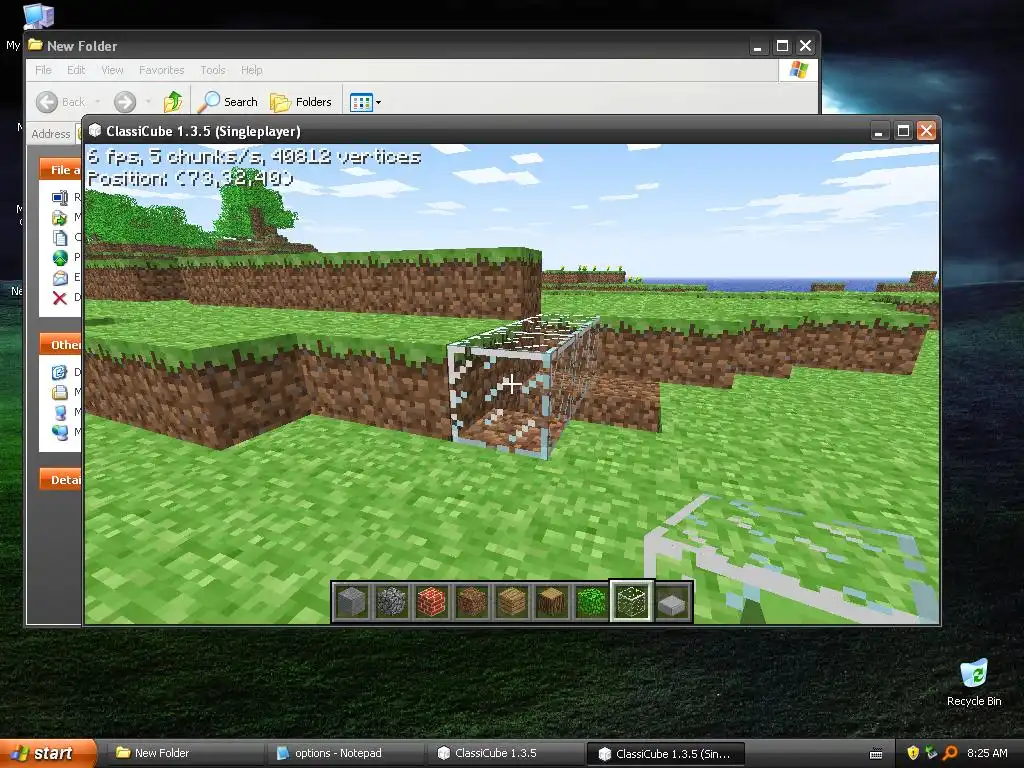This screenshot has width=1024, height=768.
Task: Open the Forward history dropdown arrow
Action: coord(148,102)
